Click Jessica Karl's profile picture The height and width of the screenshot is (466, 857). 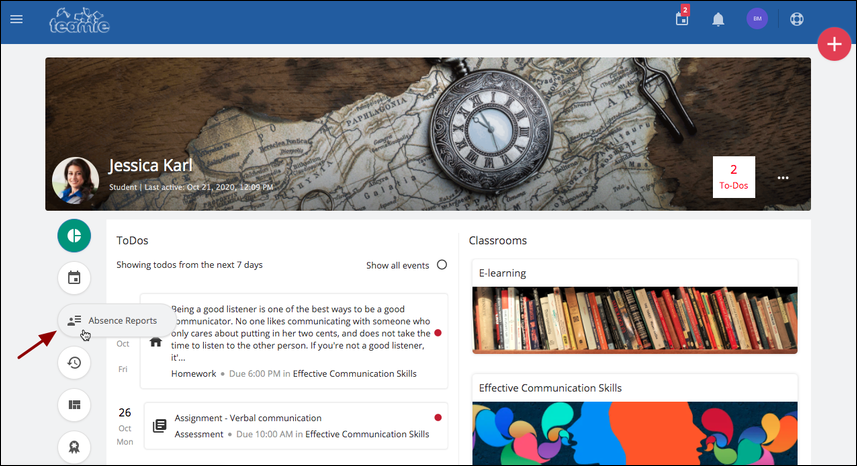tap(75, 180)
